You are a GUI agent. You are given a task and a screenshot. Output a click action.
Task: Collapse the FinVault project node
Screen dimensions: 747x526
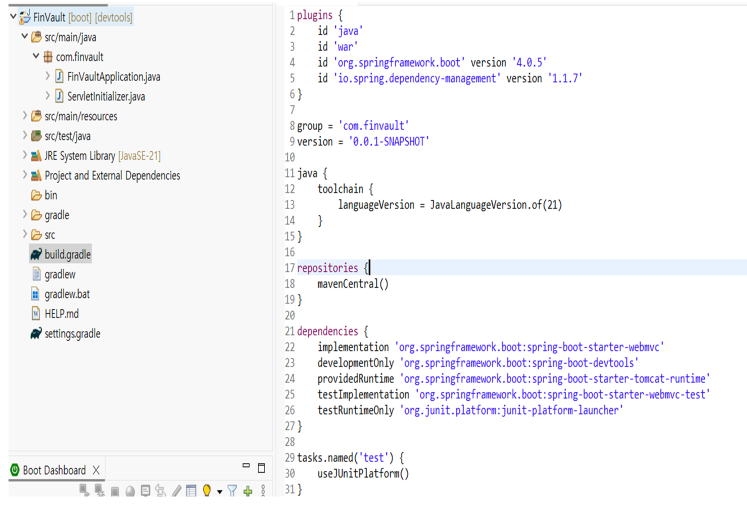13,17
